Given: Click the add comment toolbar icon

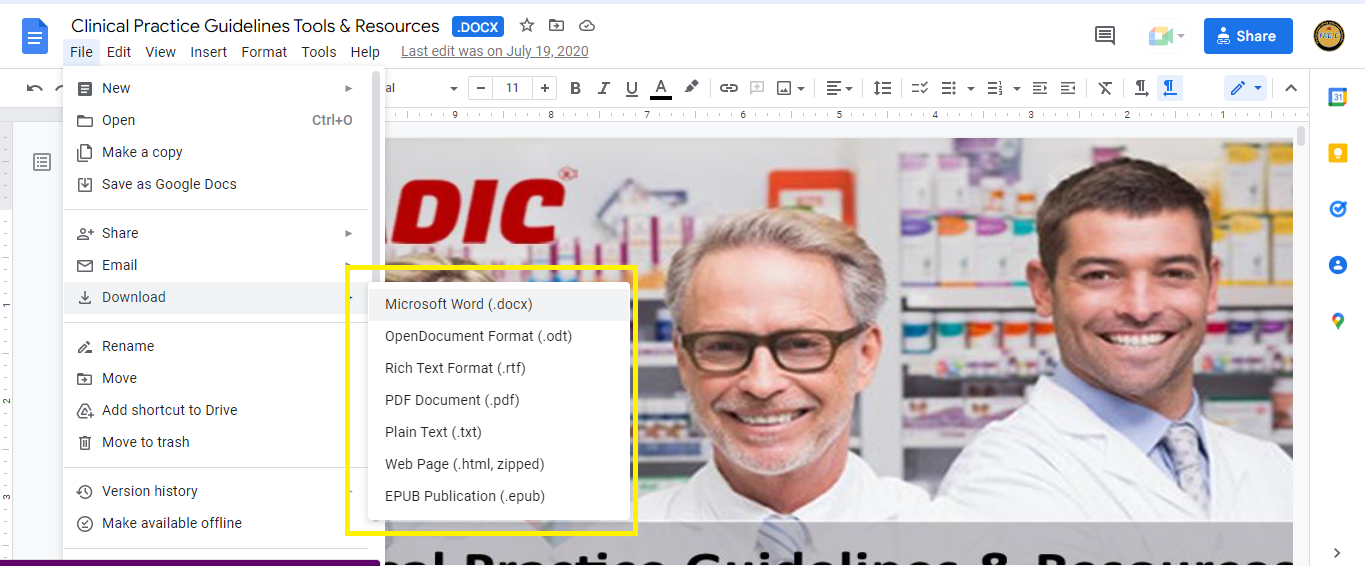Looking at the screenshot, I should 757,88.
